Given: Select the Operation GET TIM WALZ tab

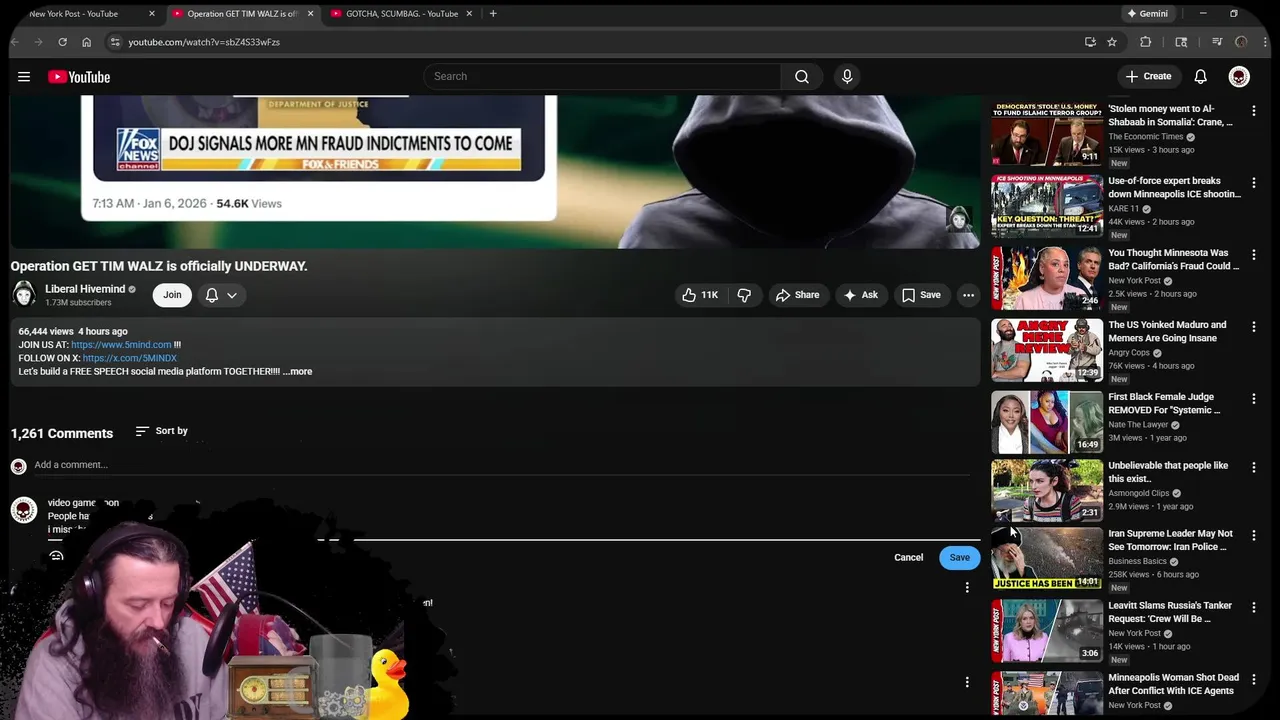Looking at the screenshot, I should click(240, 14).
